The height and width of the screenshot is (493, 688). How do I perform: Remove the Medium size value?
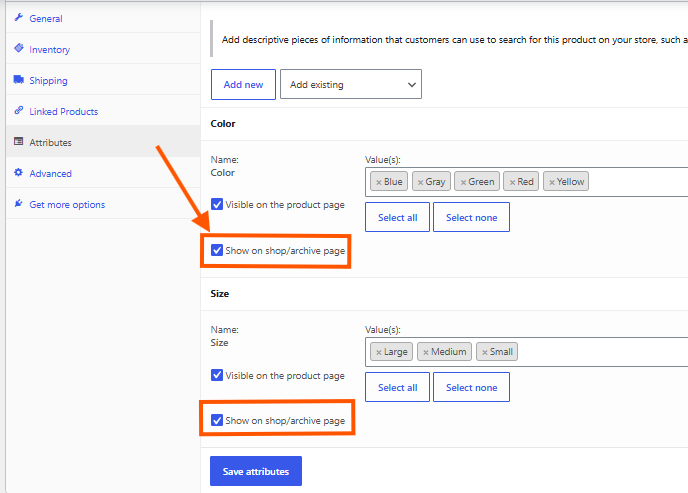(426, 352)
